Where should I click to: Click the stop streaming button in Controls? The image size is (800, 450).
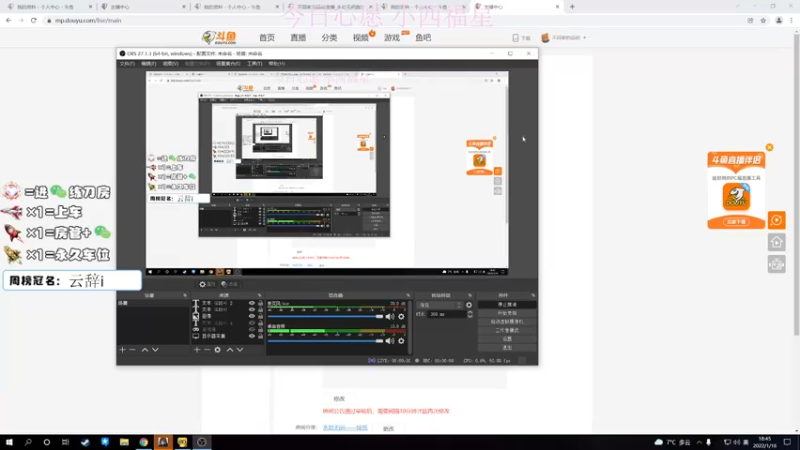507,305
